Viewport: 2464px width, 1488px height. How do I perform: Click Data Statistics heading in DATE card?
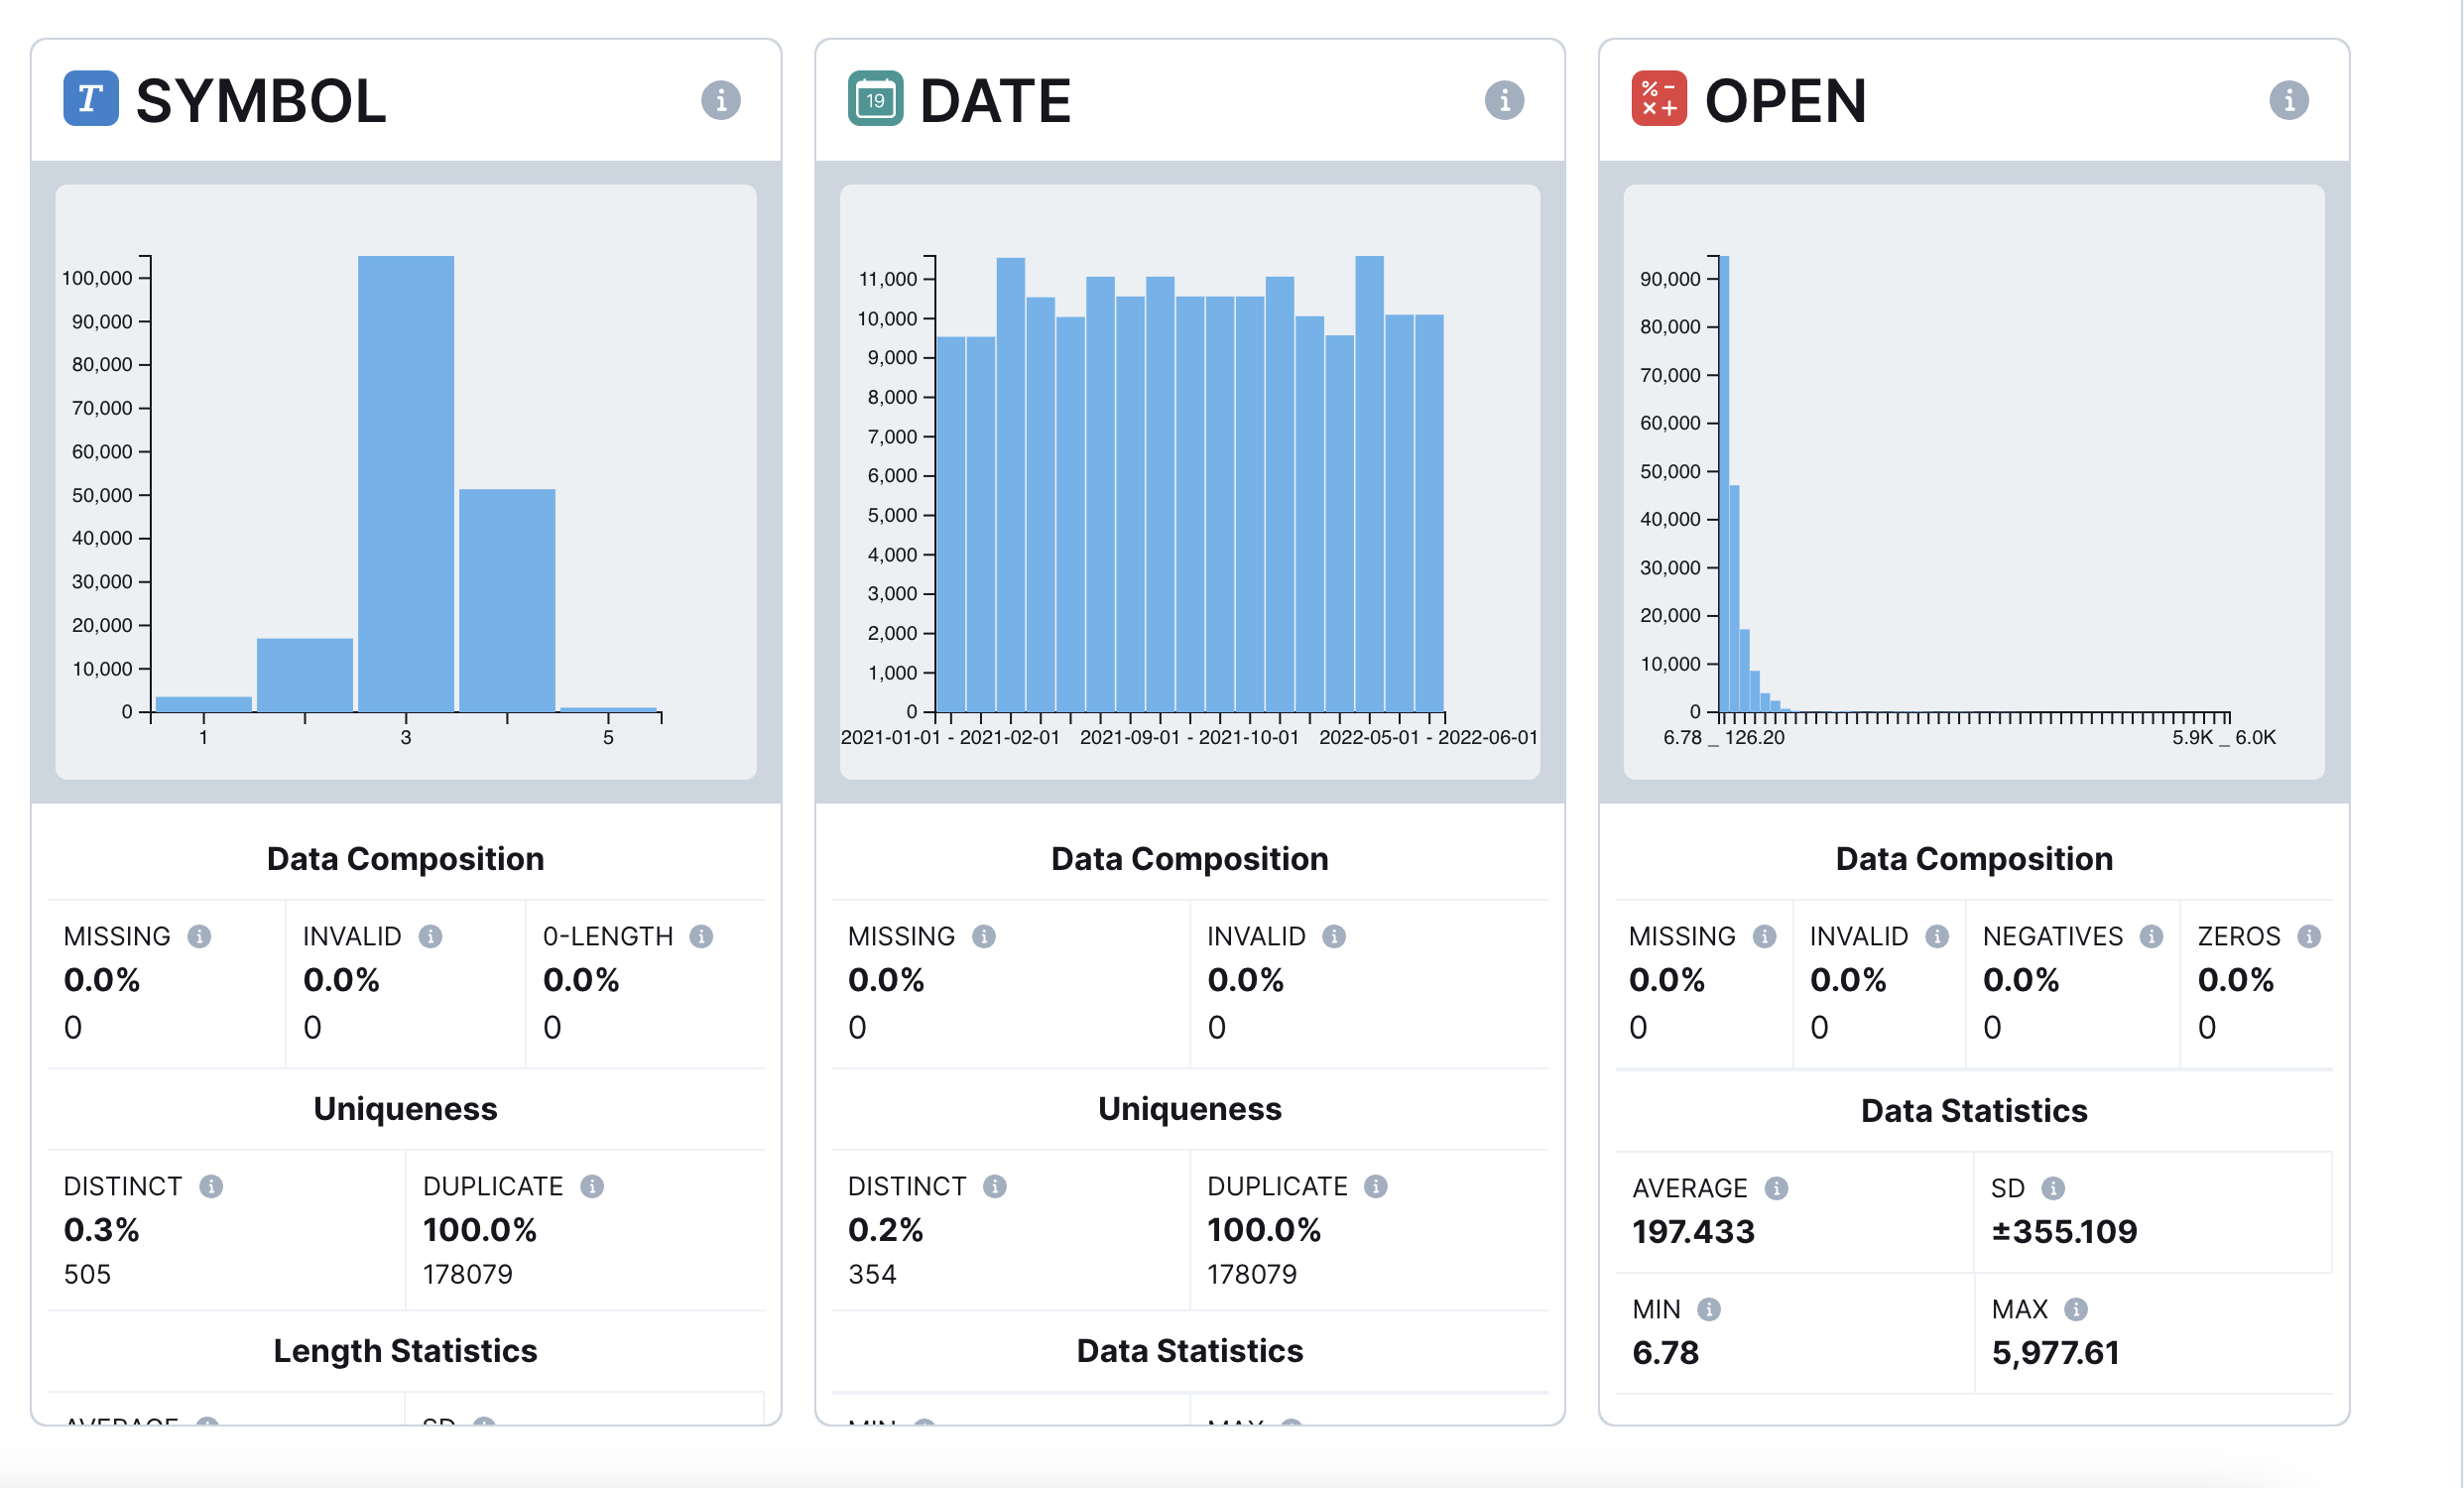[1189, 1351]
